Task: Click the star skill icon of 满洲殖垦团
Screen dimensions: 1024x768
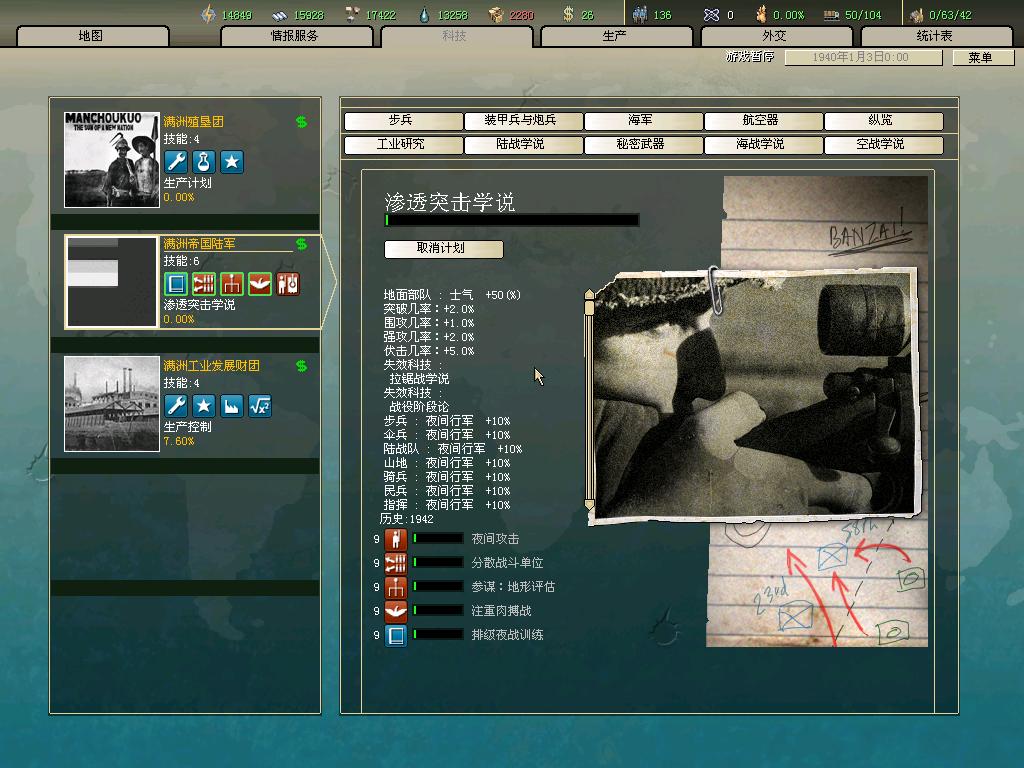Action: (232, 161)
